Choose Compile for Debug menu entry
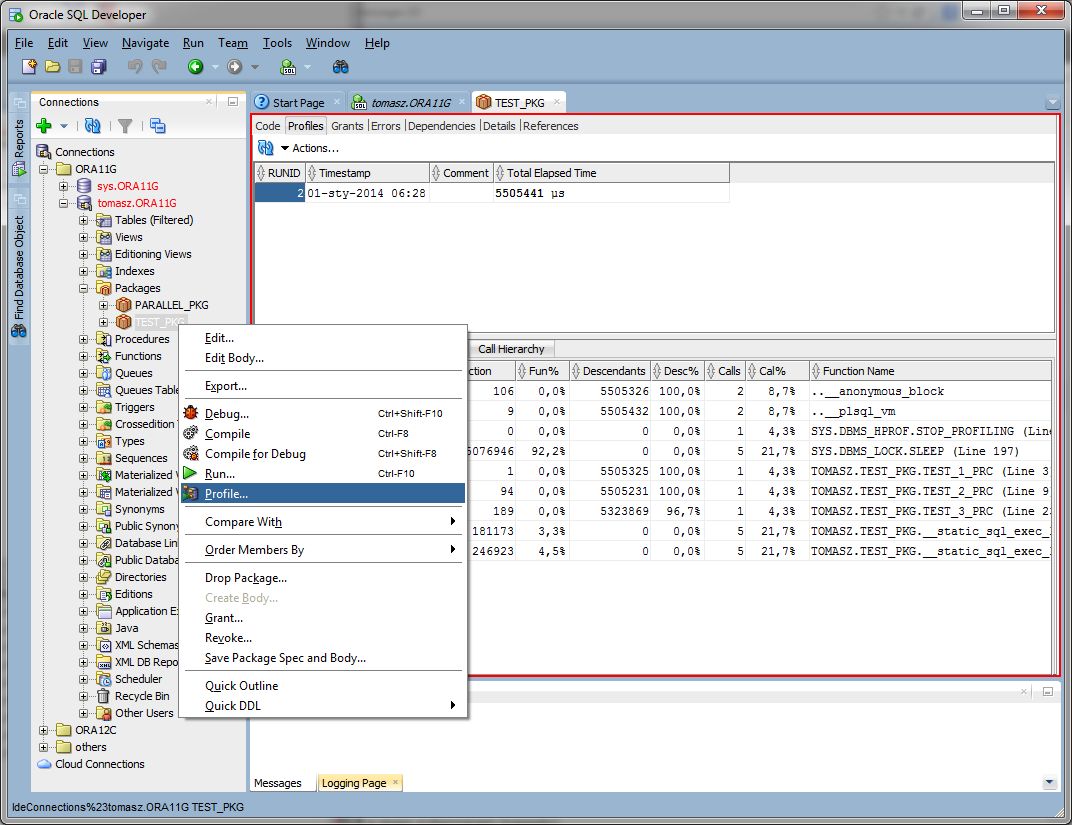Viewport: 1072px width, 825px height. coord(323,454)
